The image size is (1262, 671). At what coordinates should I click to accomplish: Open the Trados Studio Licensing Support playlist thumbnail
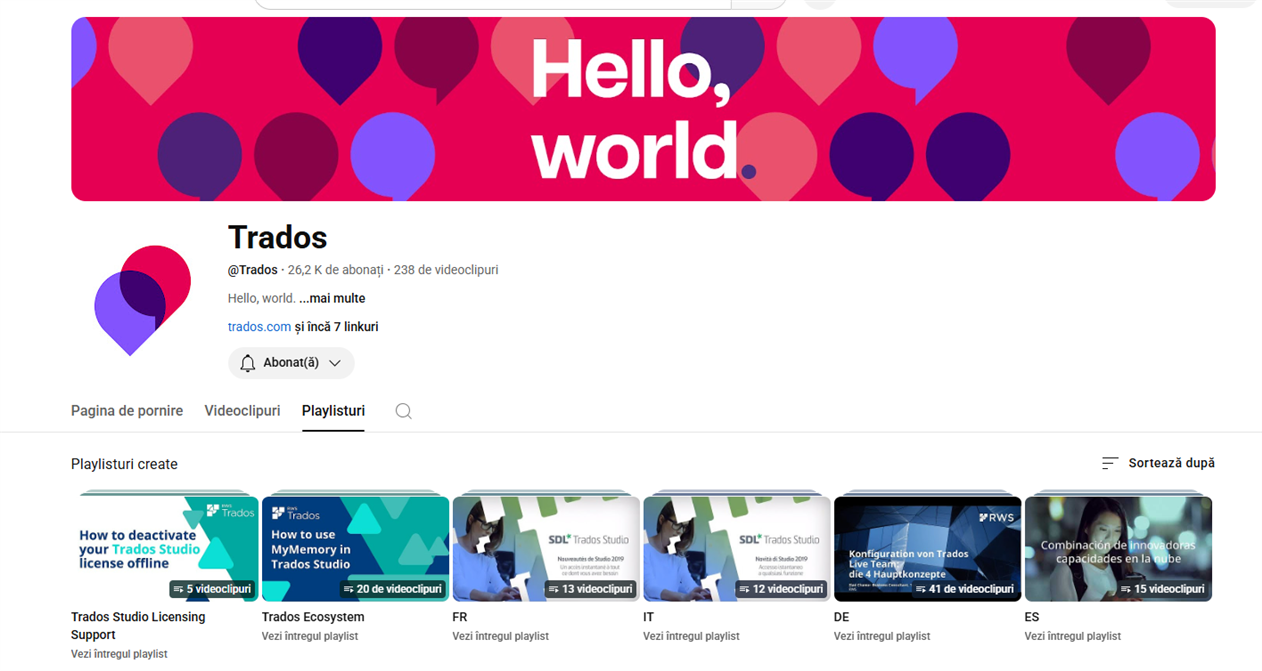coord(165,549)
